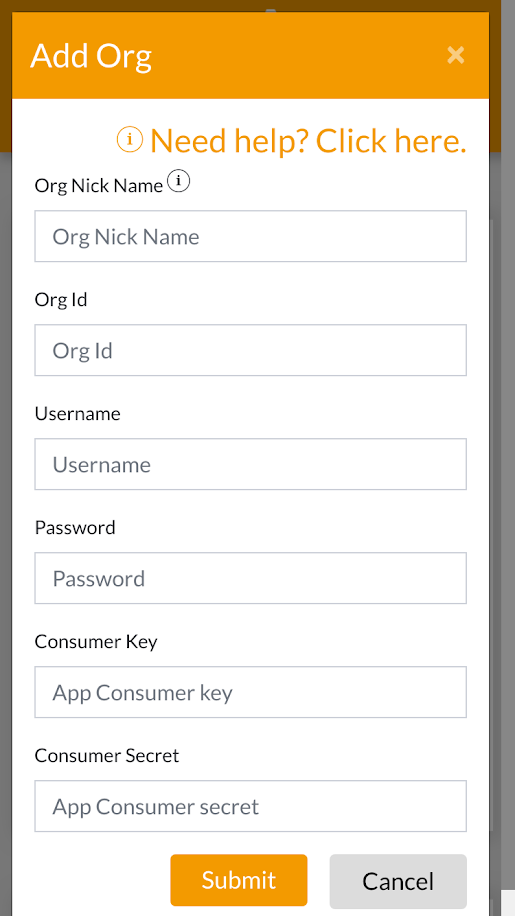This screenshot has height=916, width=515.
Task: Select the App Consumer key field
Action: point(250,692)
